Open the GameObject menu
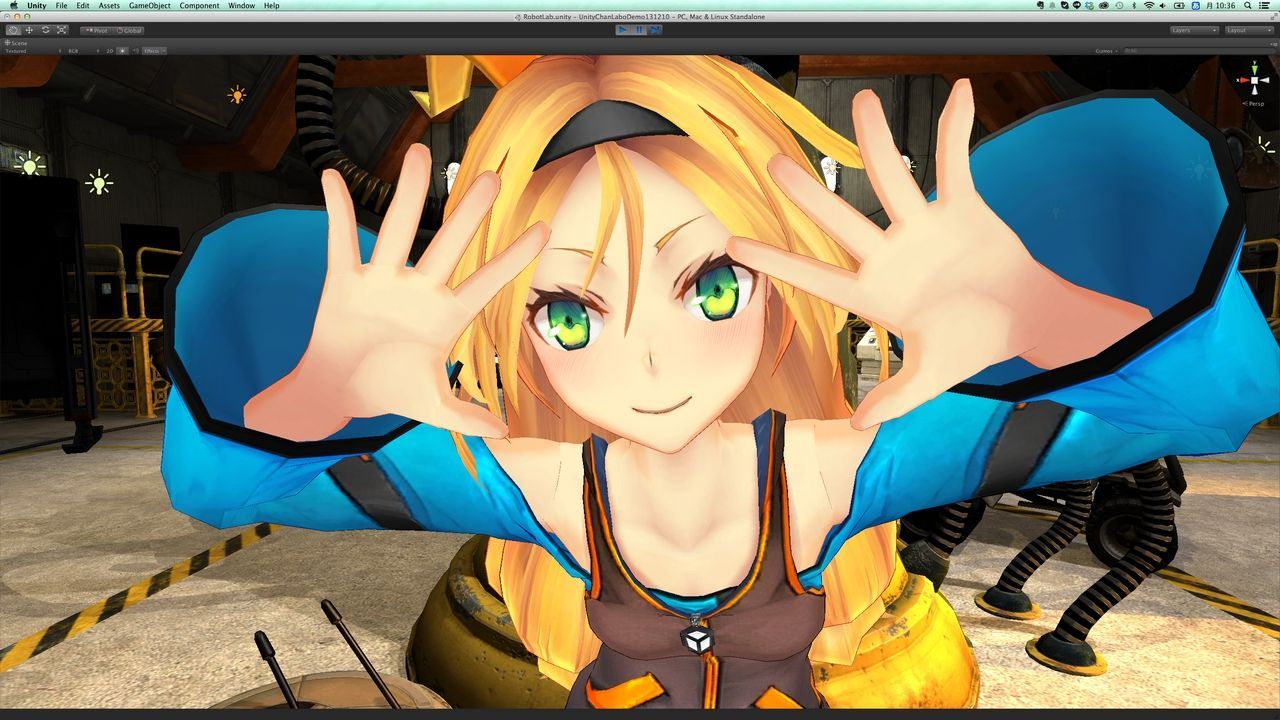This screenshot has height=720, width=1280. pyautogui.click(x=150, y=6)
